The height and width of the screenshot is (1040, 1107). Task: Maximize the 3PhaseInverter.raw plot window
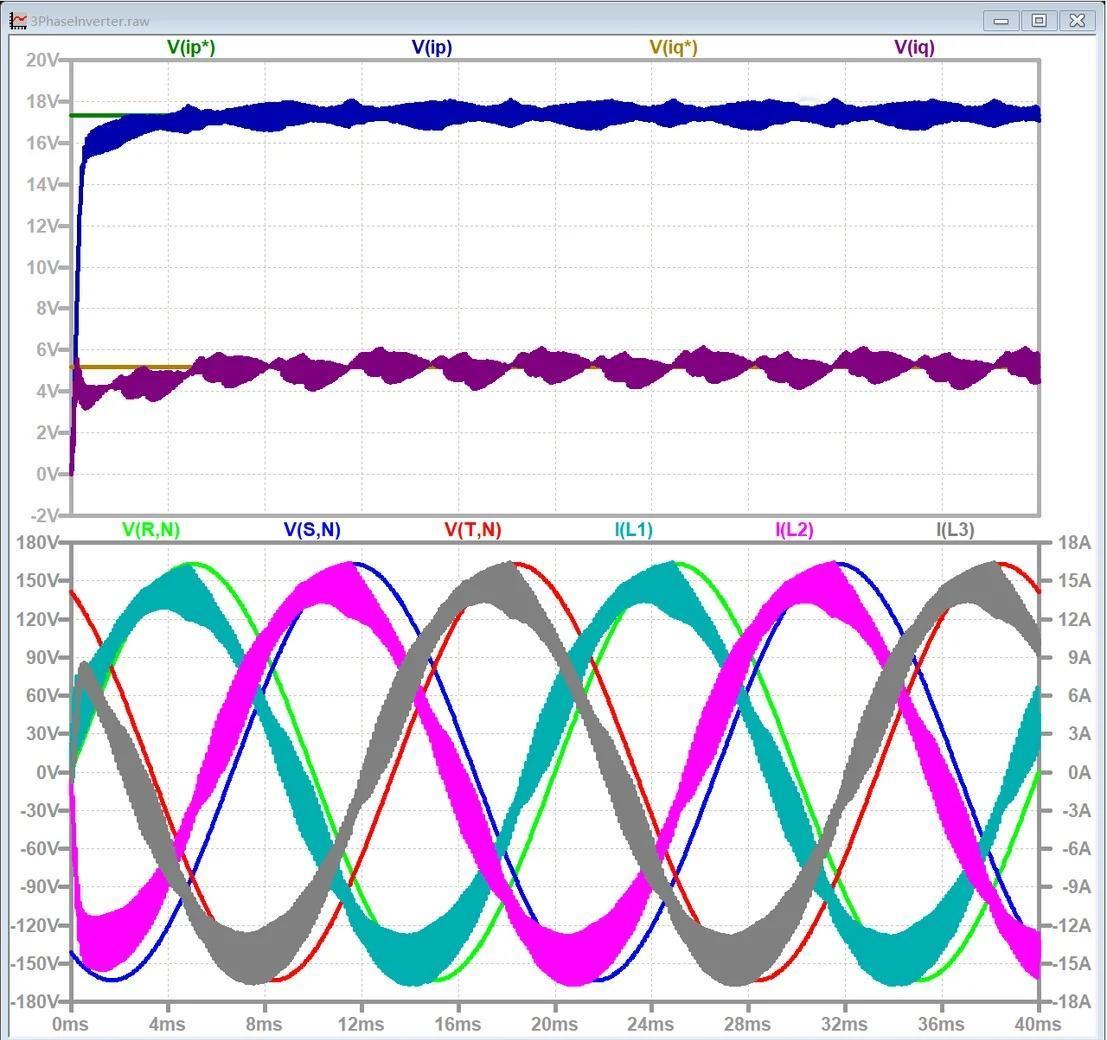[1039, 20]
